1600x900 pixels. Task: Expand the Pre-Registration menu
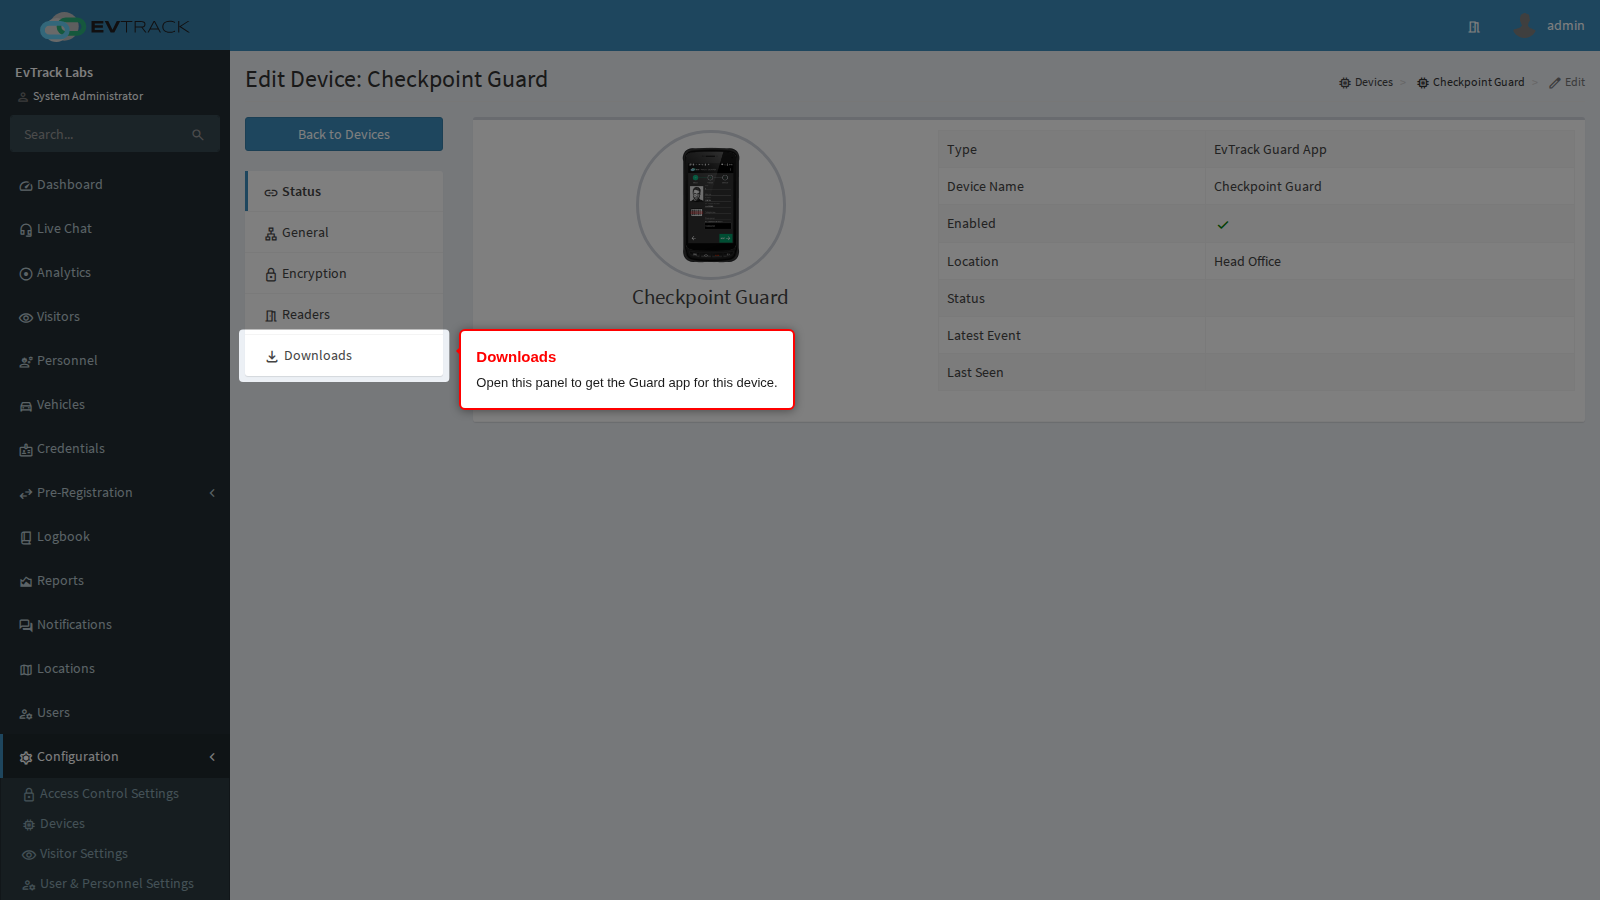click(x=115, y=493)
